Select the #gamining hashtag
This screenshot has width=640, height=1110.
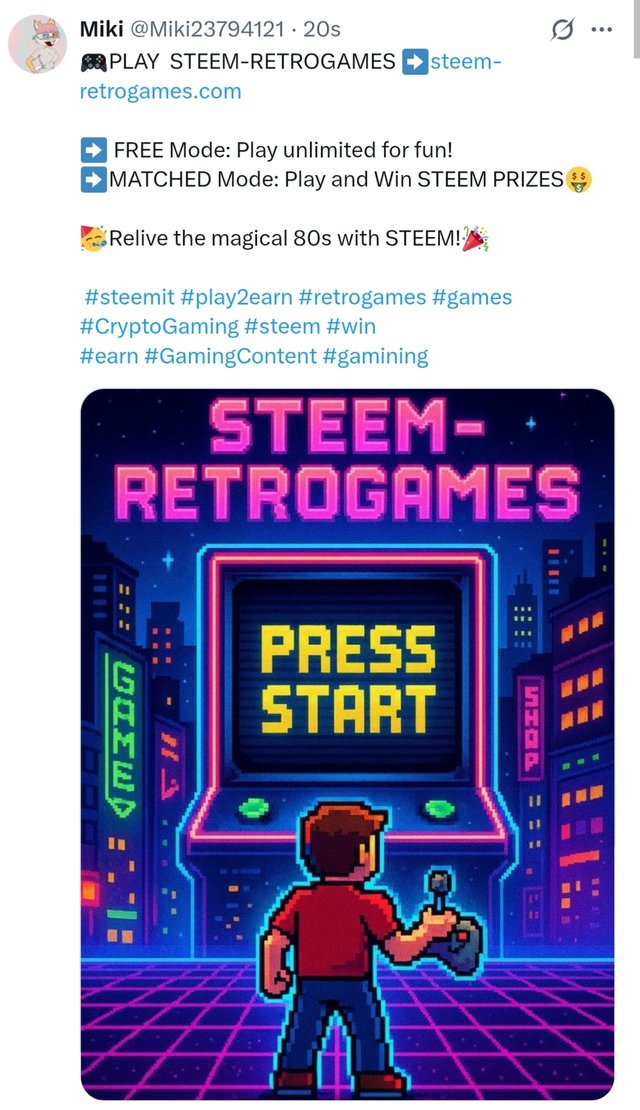[375, 356]
